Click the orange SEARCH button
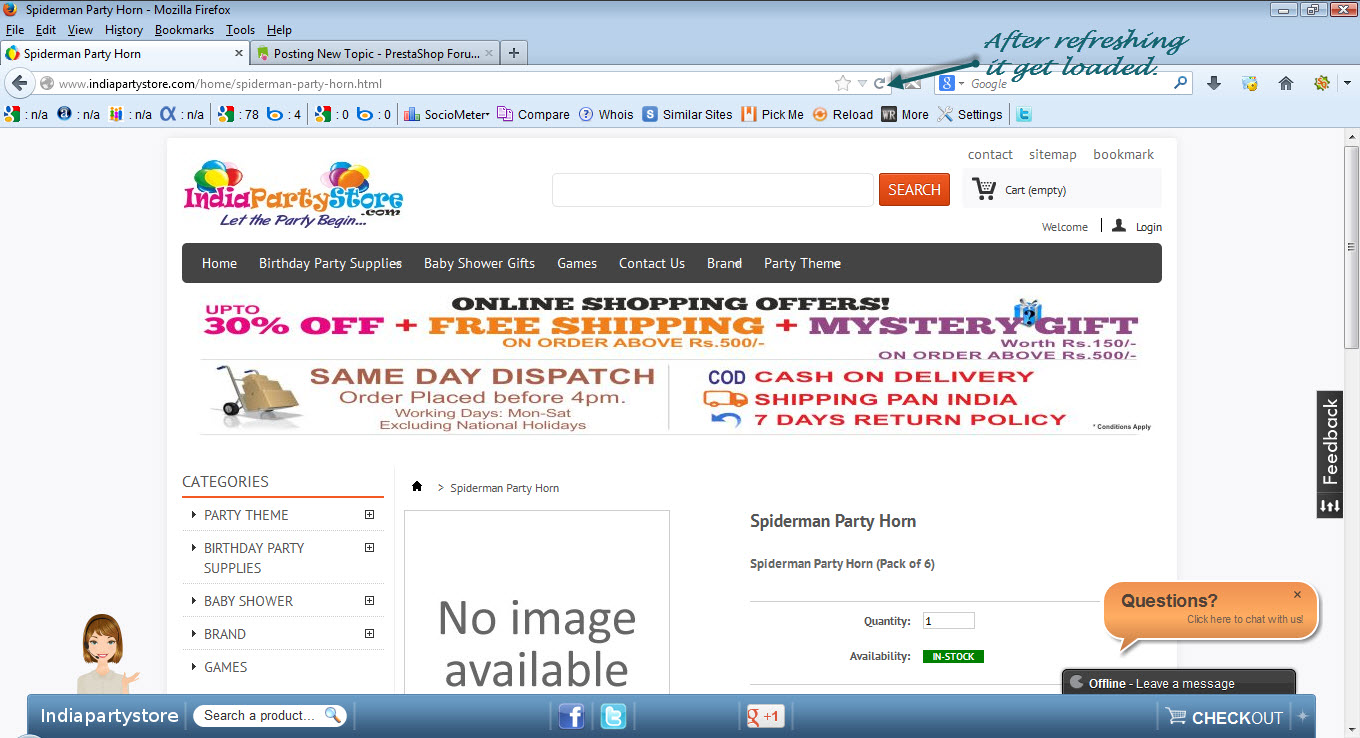 click(914, 189)
